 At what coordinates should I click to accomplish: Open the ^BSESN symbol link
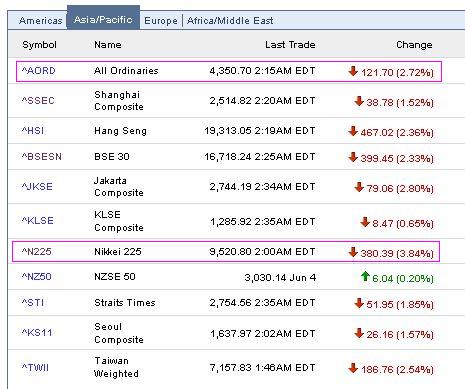pos(42,156)
